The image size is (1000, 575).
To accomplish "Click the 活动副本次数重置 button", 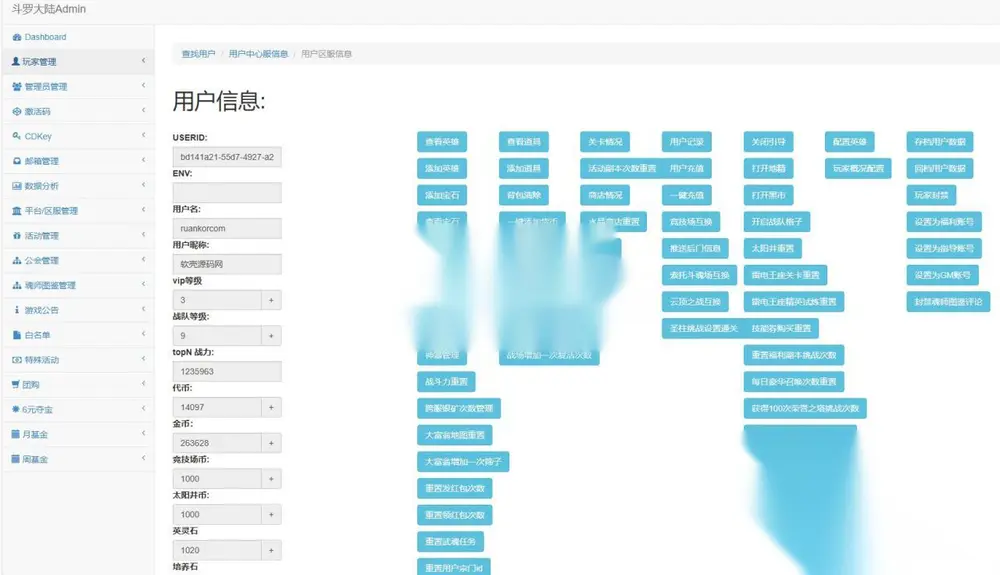I will point(622,168).
